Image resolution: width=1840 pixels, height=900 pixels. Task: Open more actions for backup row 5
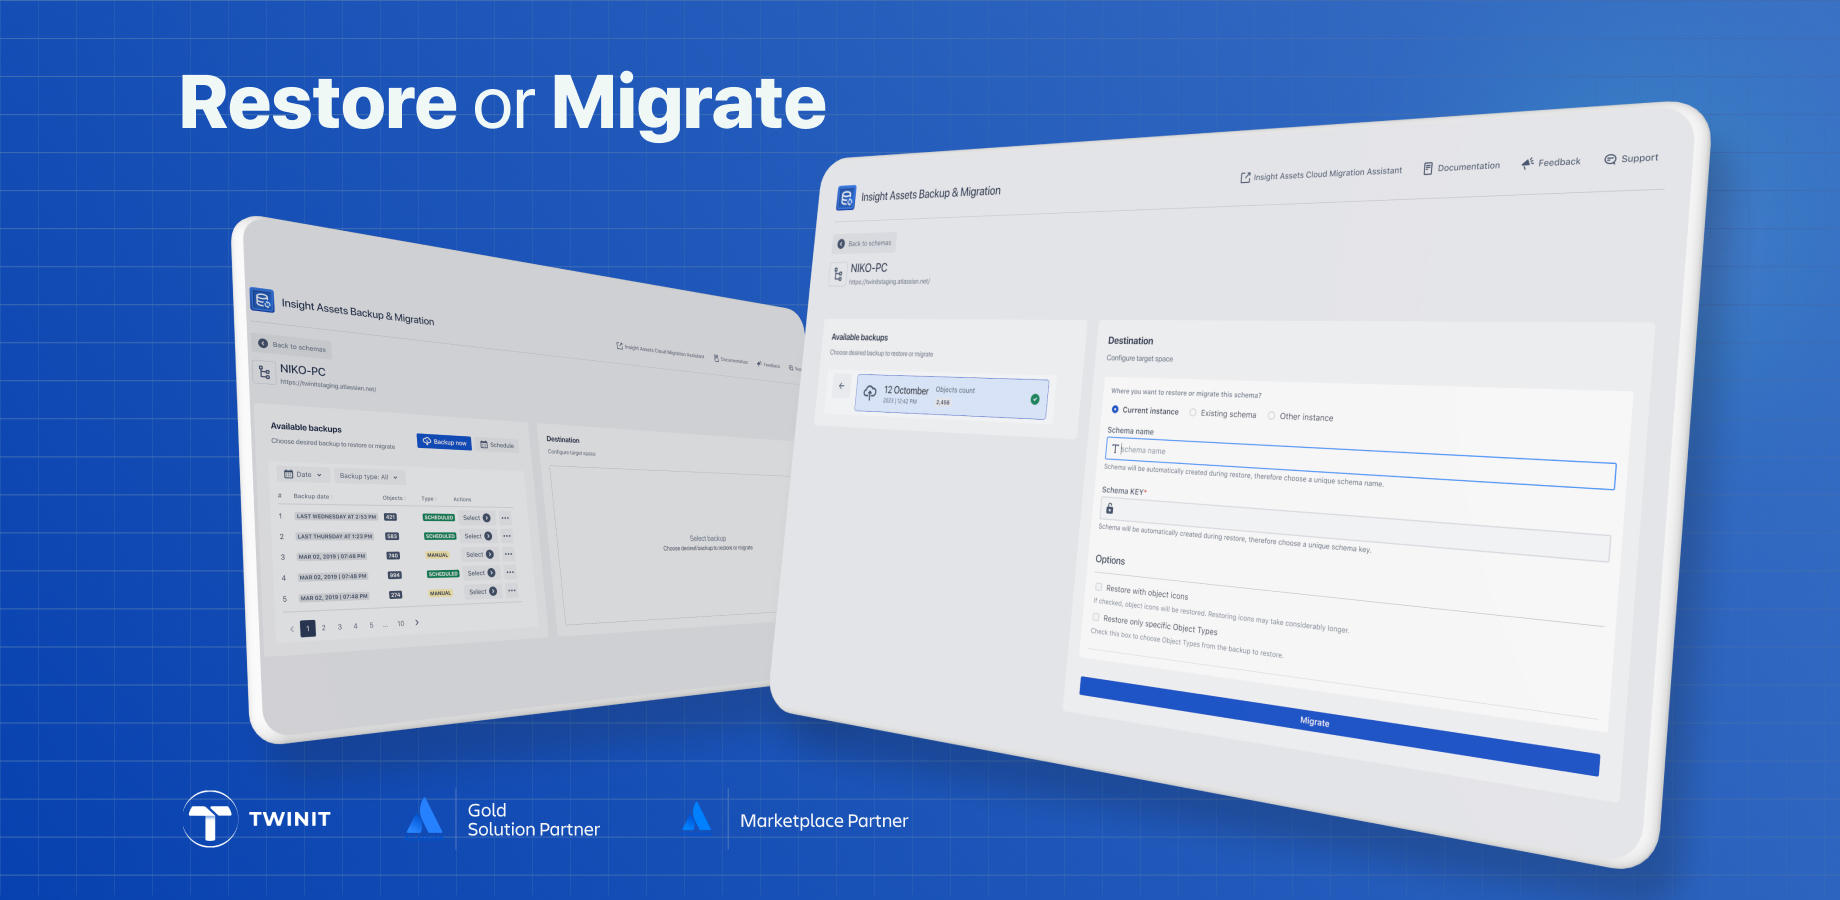click(x=512, y=591)
